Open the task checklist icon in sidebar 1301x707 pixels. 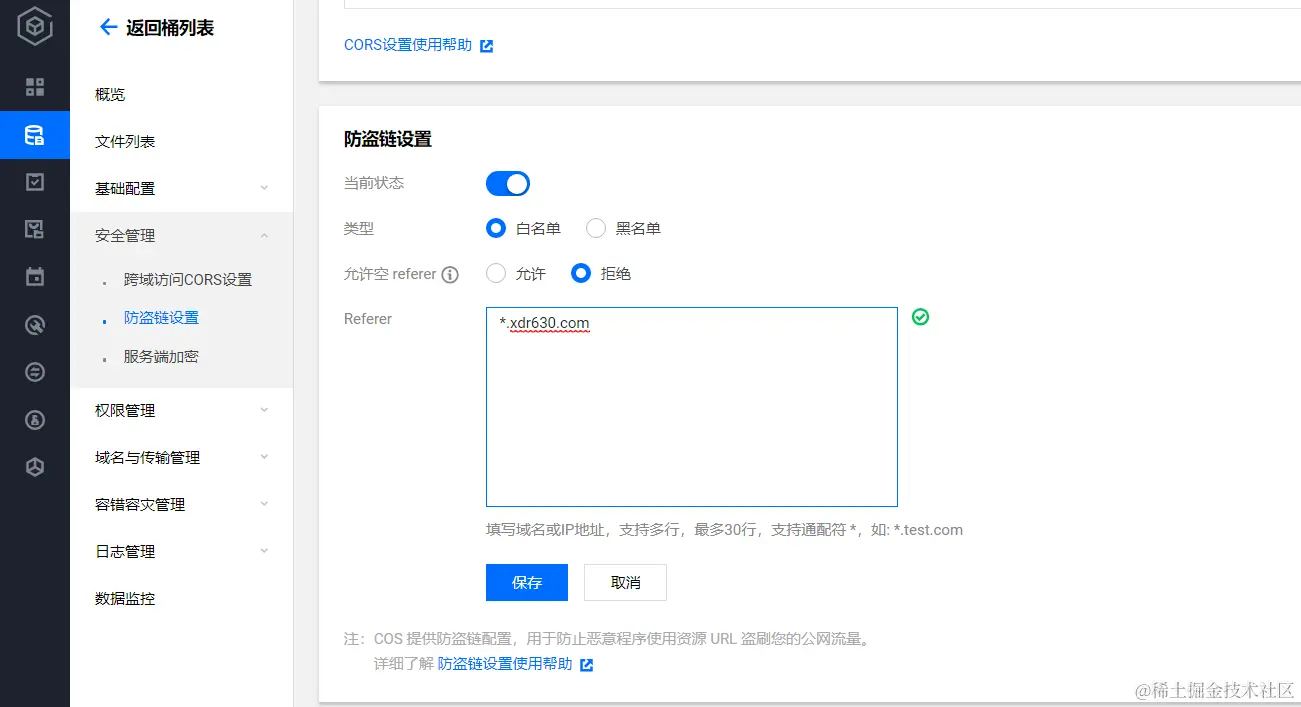pyautogui.click(x=35, y=181)
